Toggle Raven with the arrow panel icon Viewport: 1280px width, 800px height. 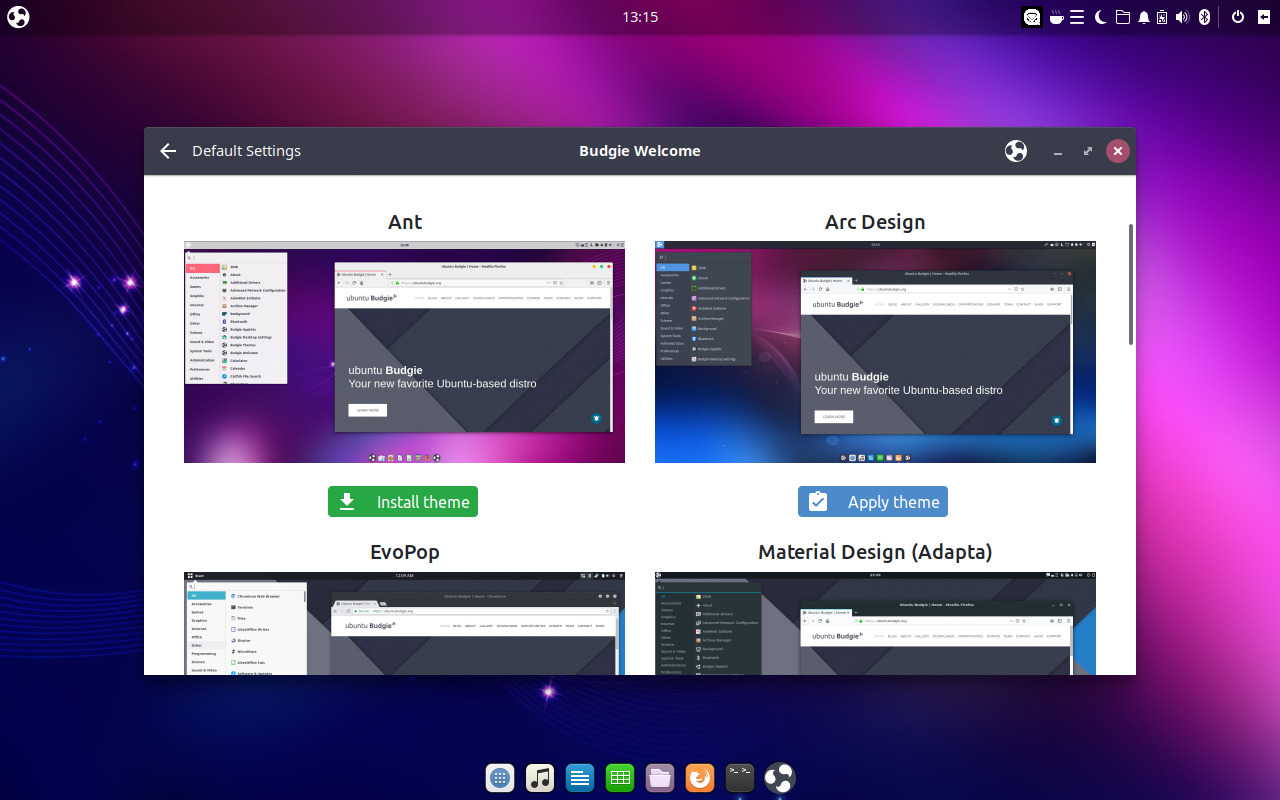[x=1263, y=17]
